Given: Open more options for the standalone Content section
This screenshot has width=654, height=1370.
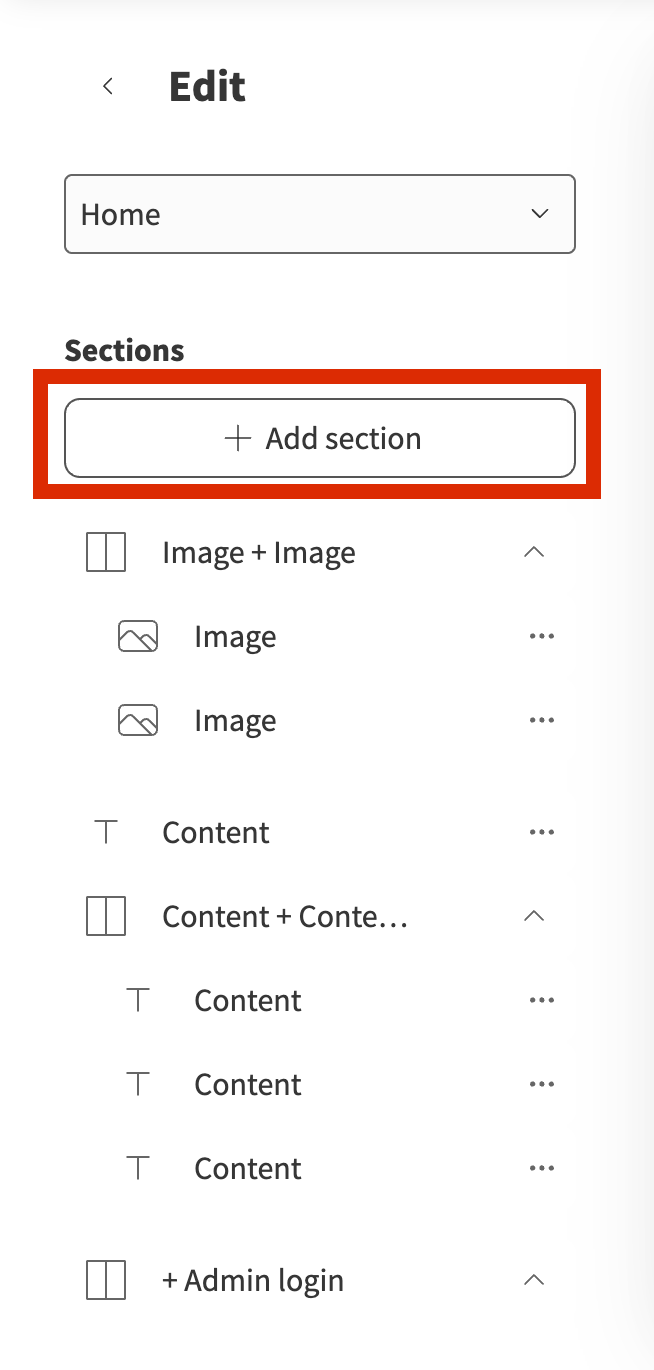Looking at the screenshot, I should [541, 832].
